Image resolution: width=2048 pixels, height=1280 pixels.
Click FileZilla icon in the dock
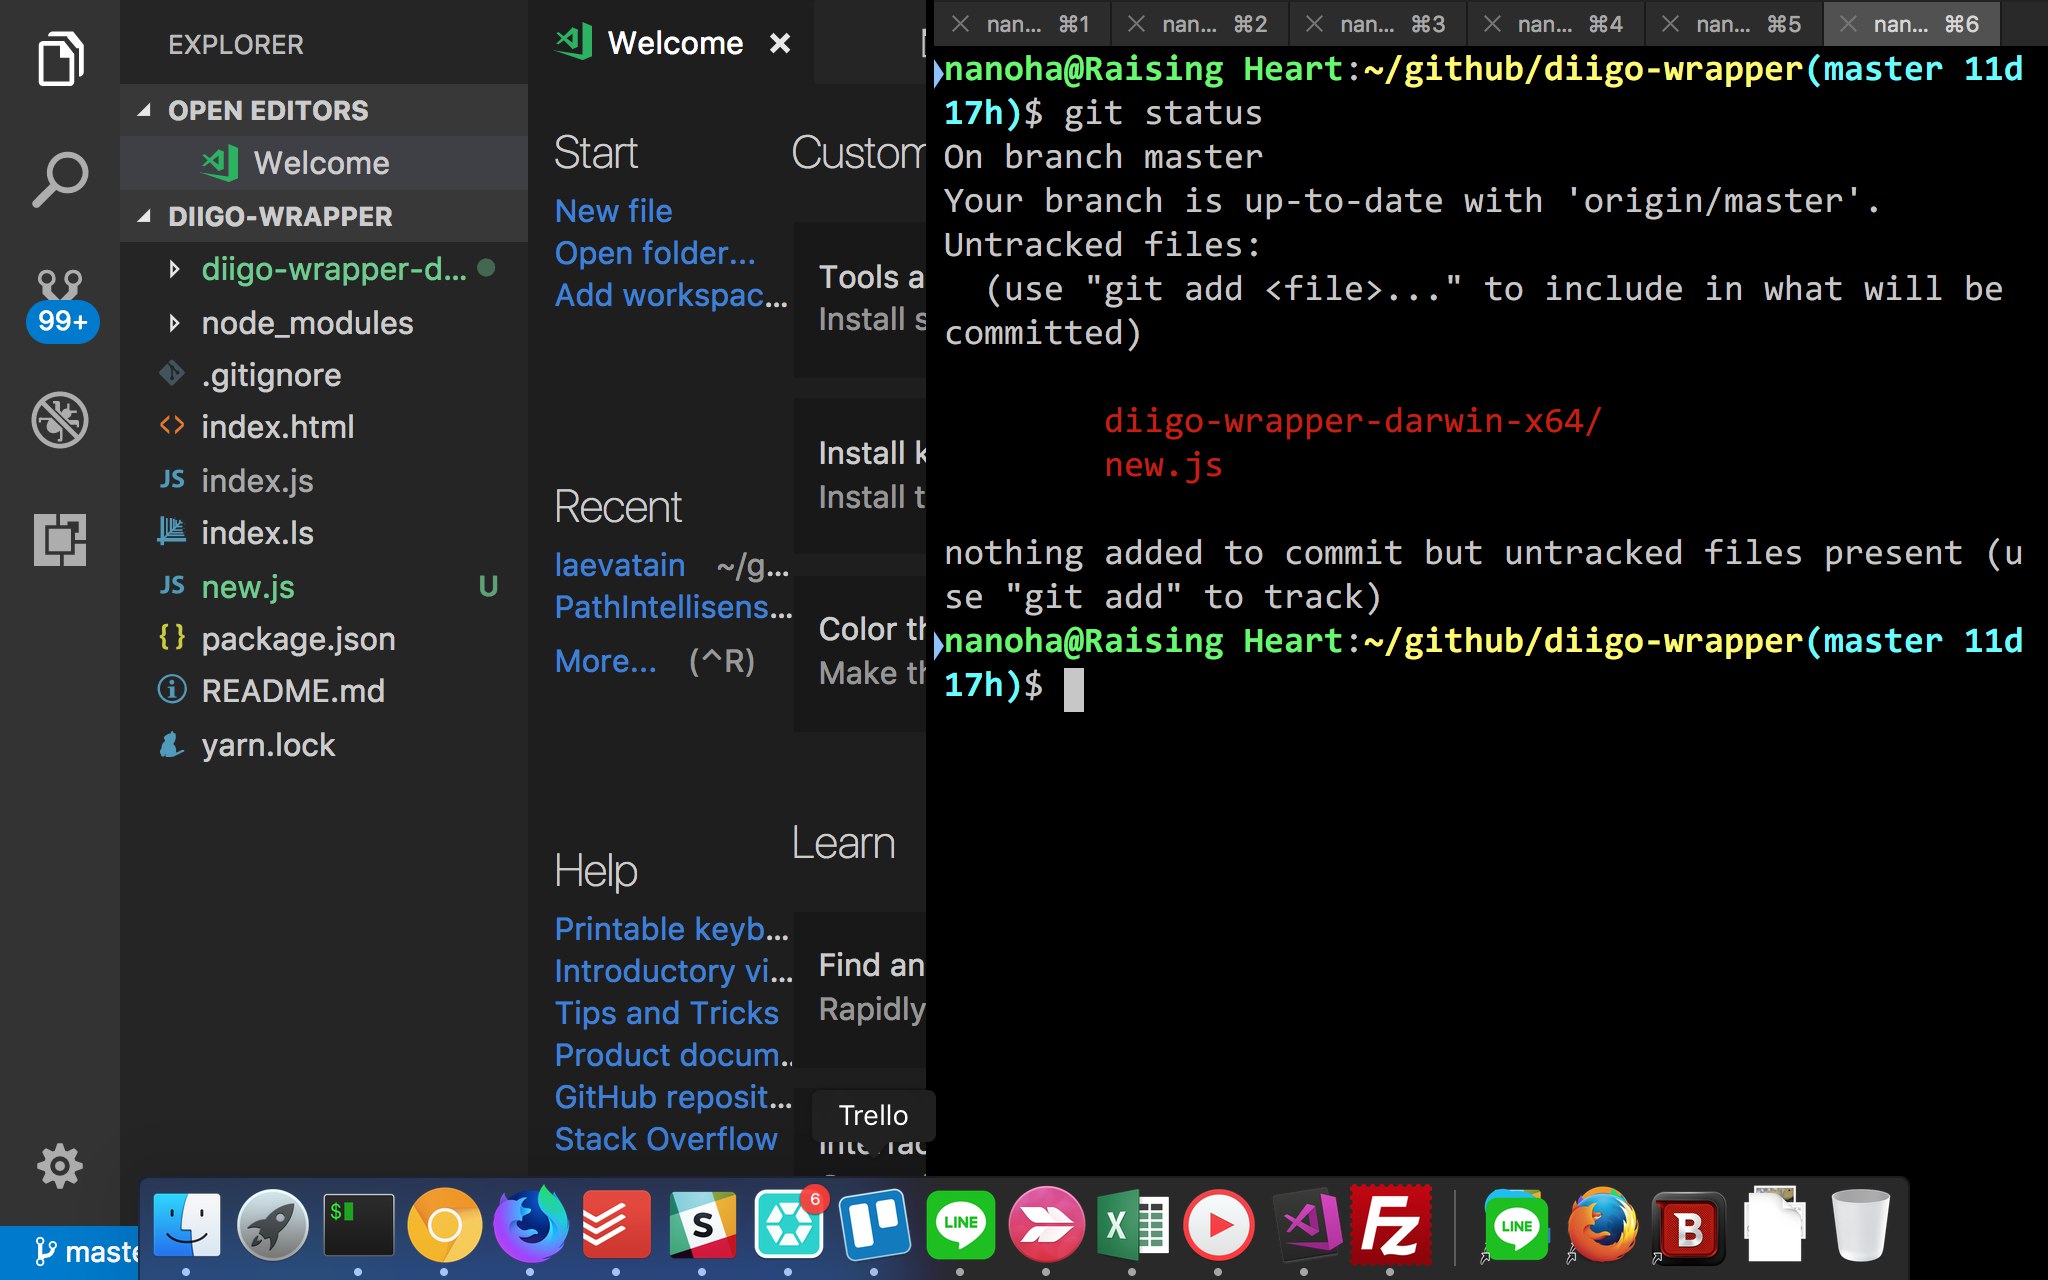tap(1390, 1224)
